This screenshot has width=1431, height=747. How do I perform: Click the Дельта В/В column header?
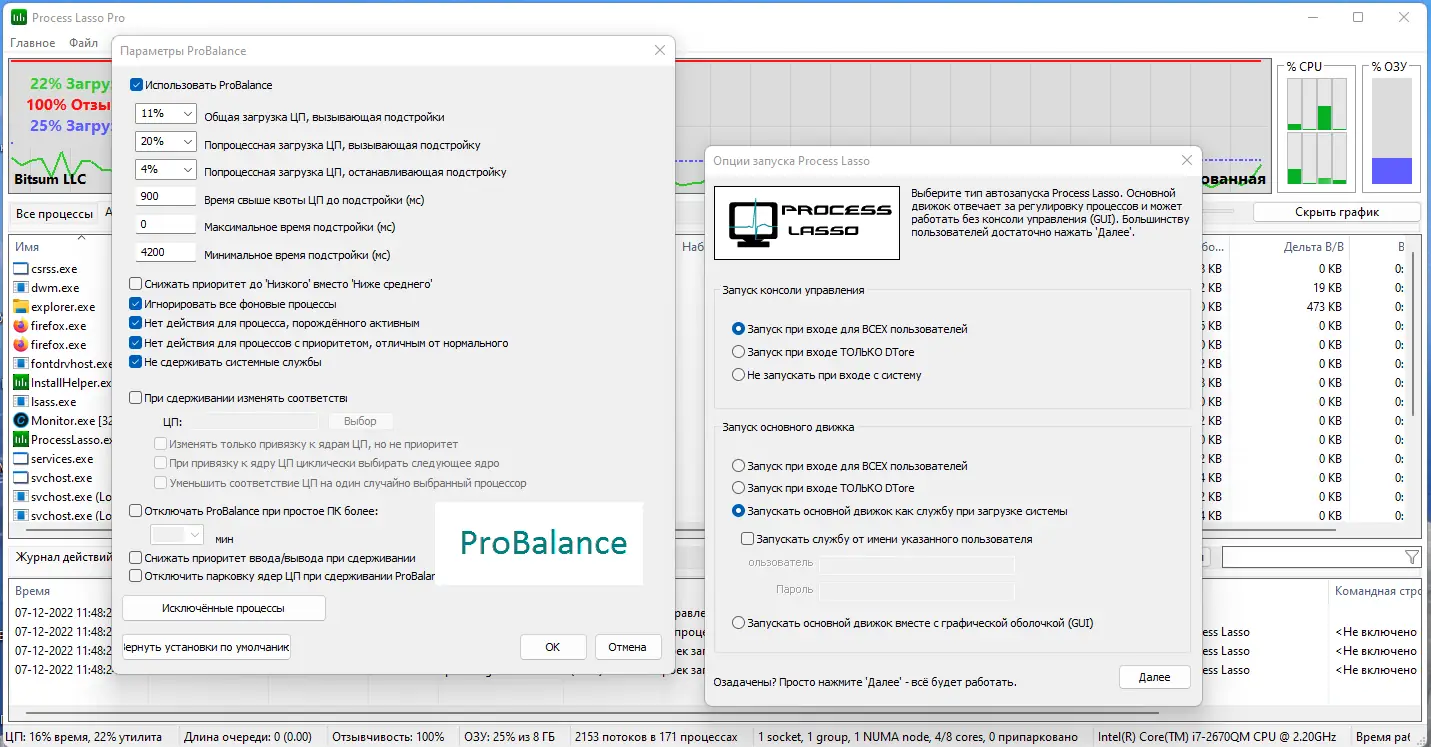pyautogui.click(x=1314, y=247)
